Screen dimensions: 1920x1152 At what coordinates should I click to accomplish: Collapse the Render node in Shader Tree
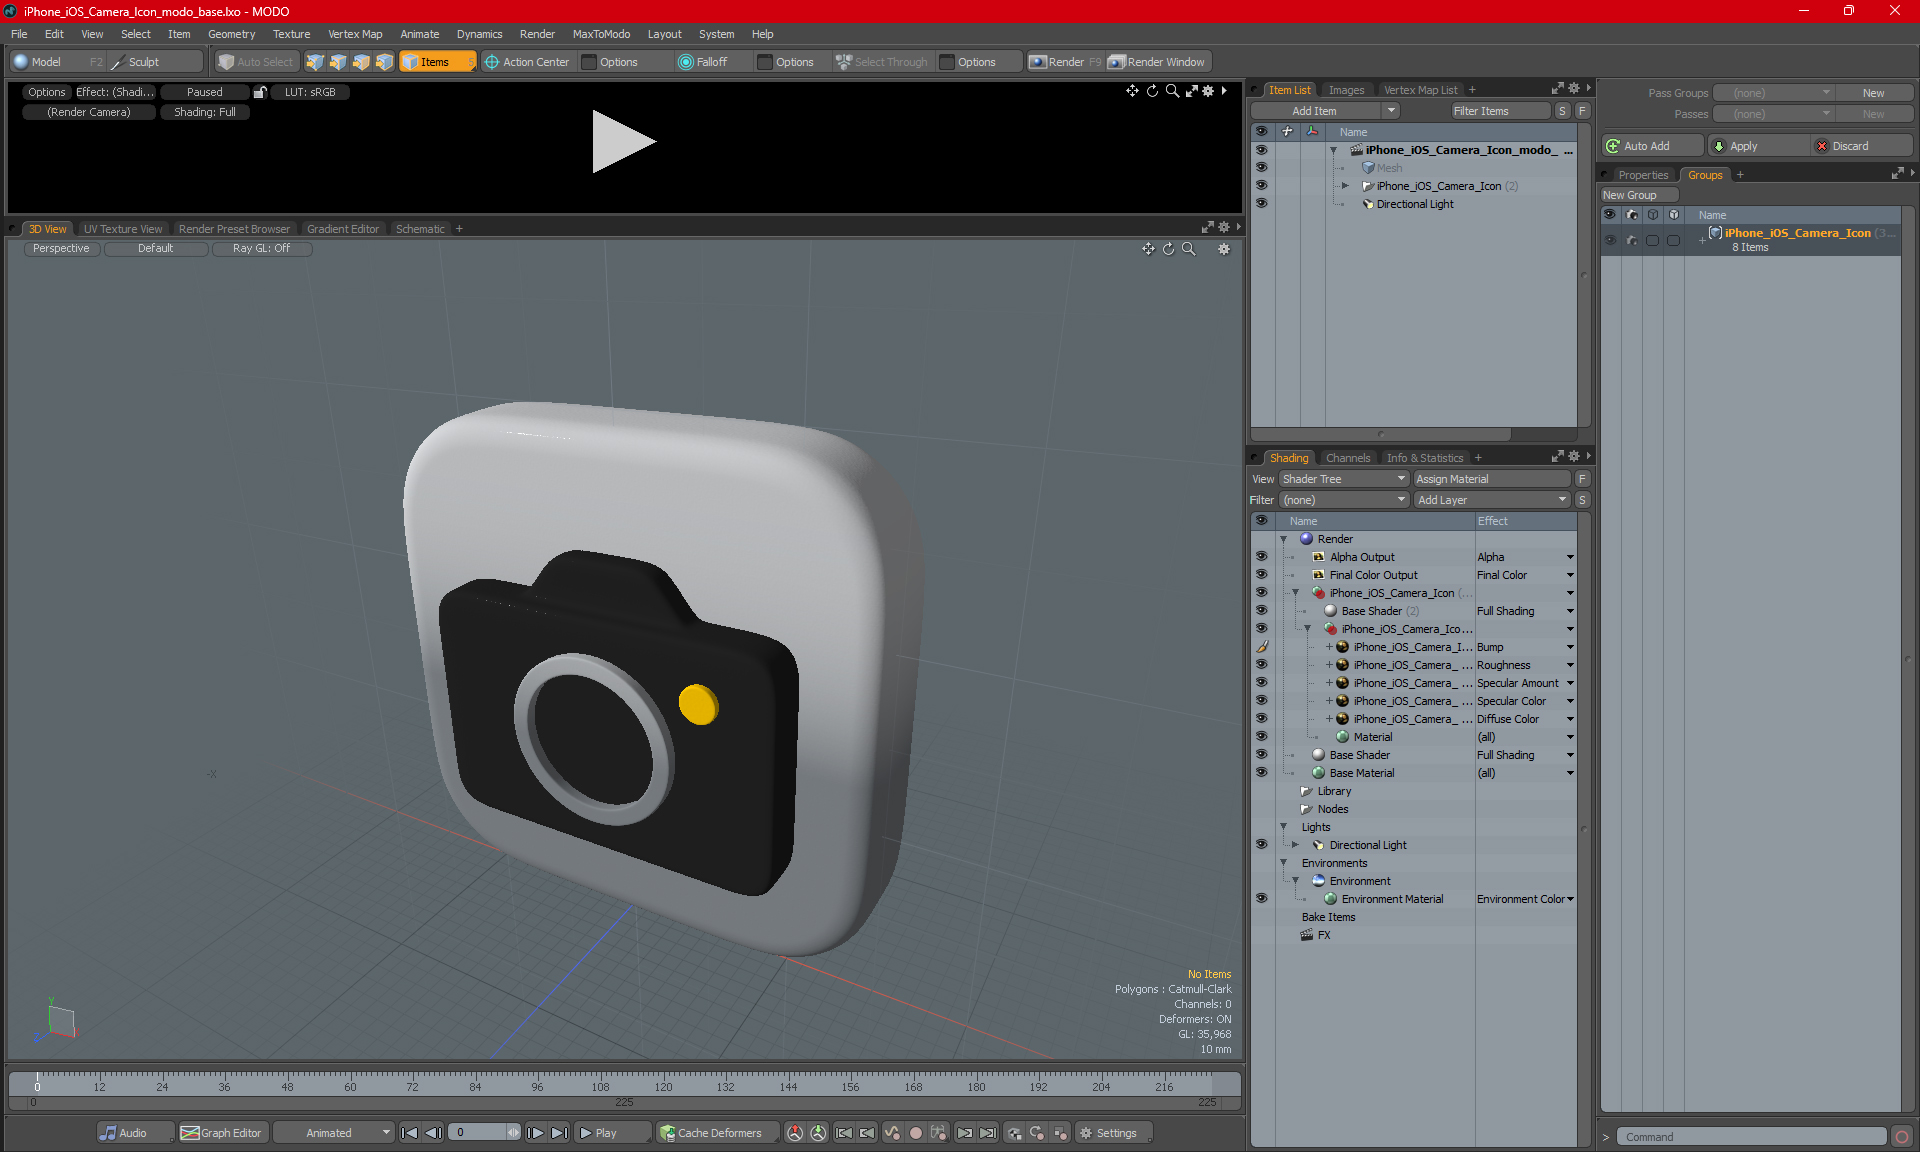pyautogui.click(x=1284, y=539)
